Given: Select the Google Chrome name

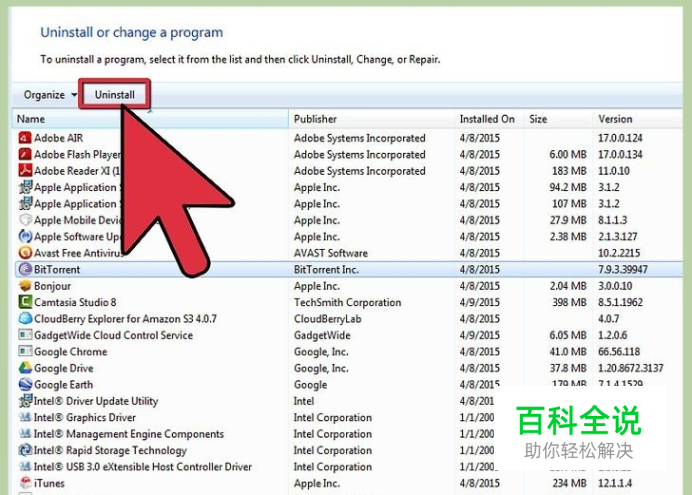Looking at the screenshot, I should (71, 352).
